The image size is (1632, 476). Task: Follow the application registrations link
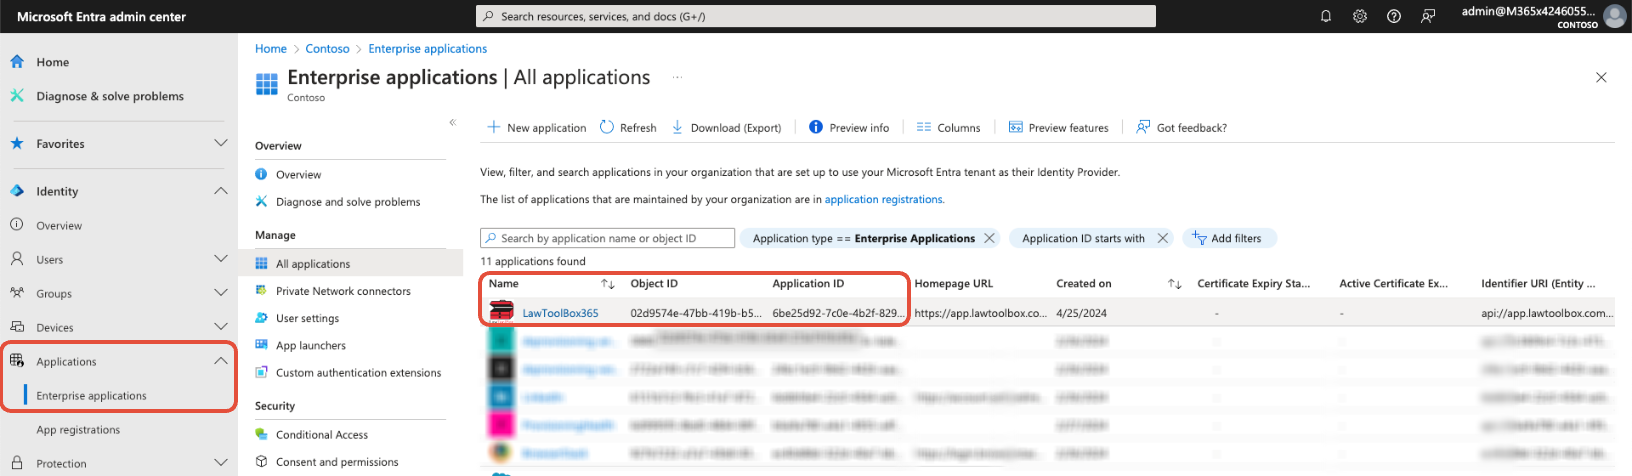[884, 199]
